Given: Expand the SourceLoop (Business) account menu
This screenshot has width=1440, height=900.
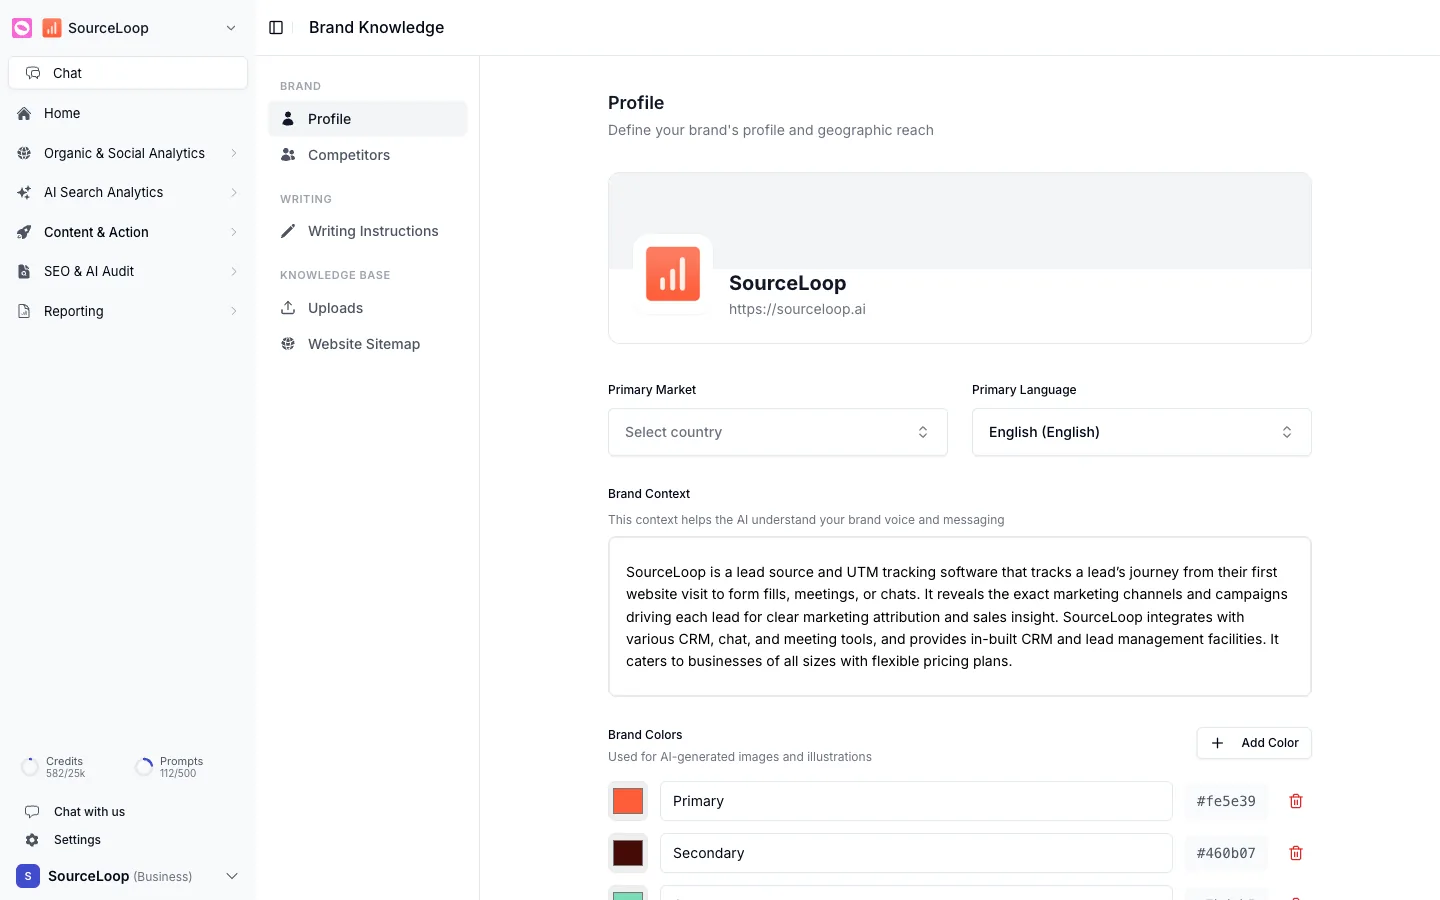Looking at the screenshot, I should click(232, 876).
